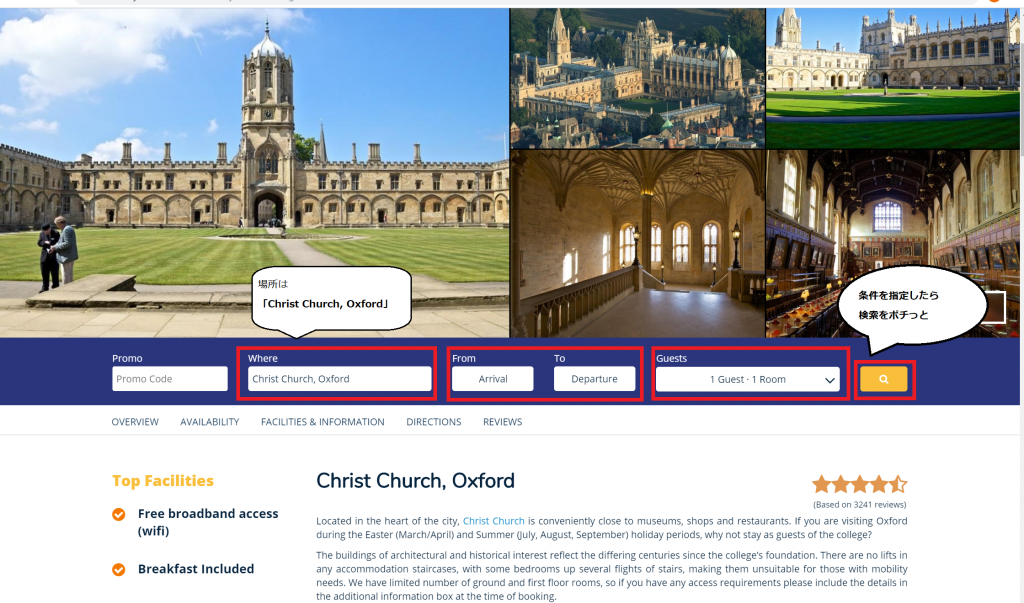Click the Top Facilities heading

[x=163, y=481]
